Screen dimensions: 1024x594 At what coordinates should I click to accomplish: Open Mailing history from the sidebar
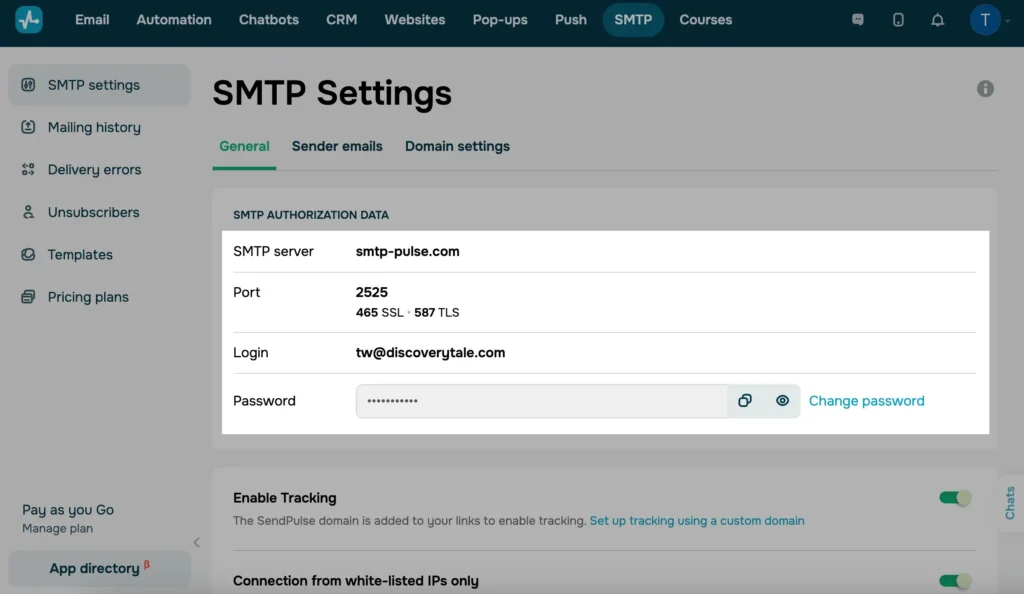[93, 127]
